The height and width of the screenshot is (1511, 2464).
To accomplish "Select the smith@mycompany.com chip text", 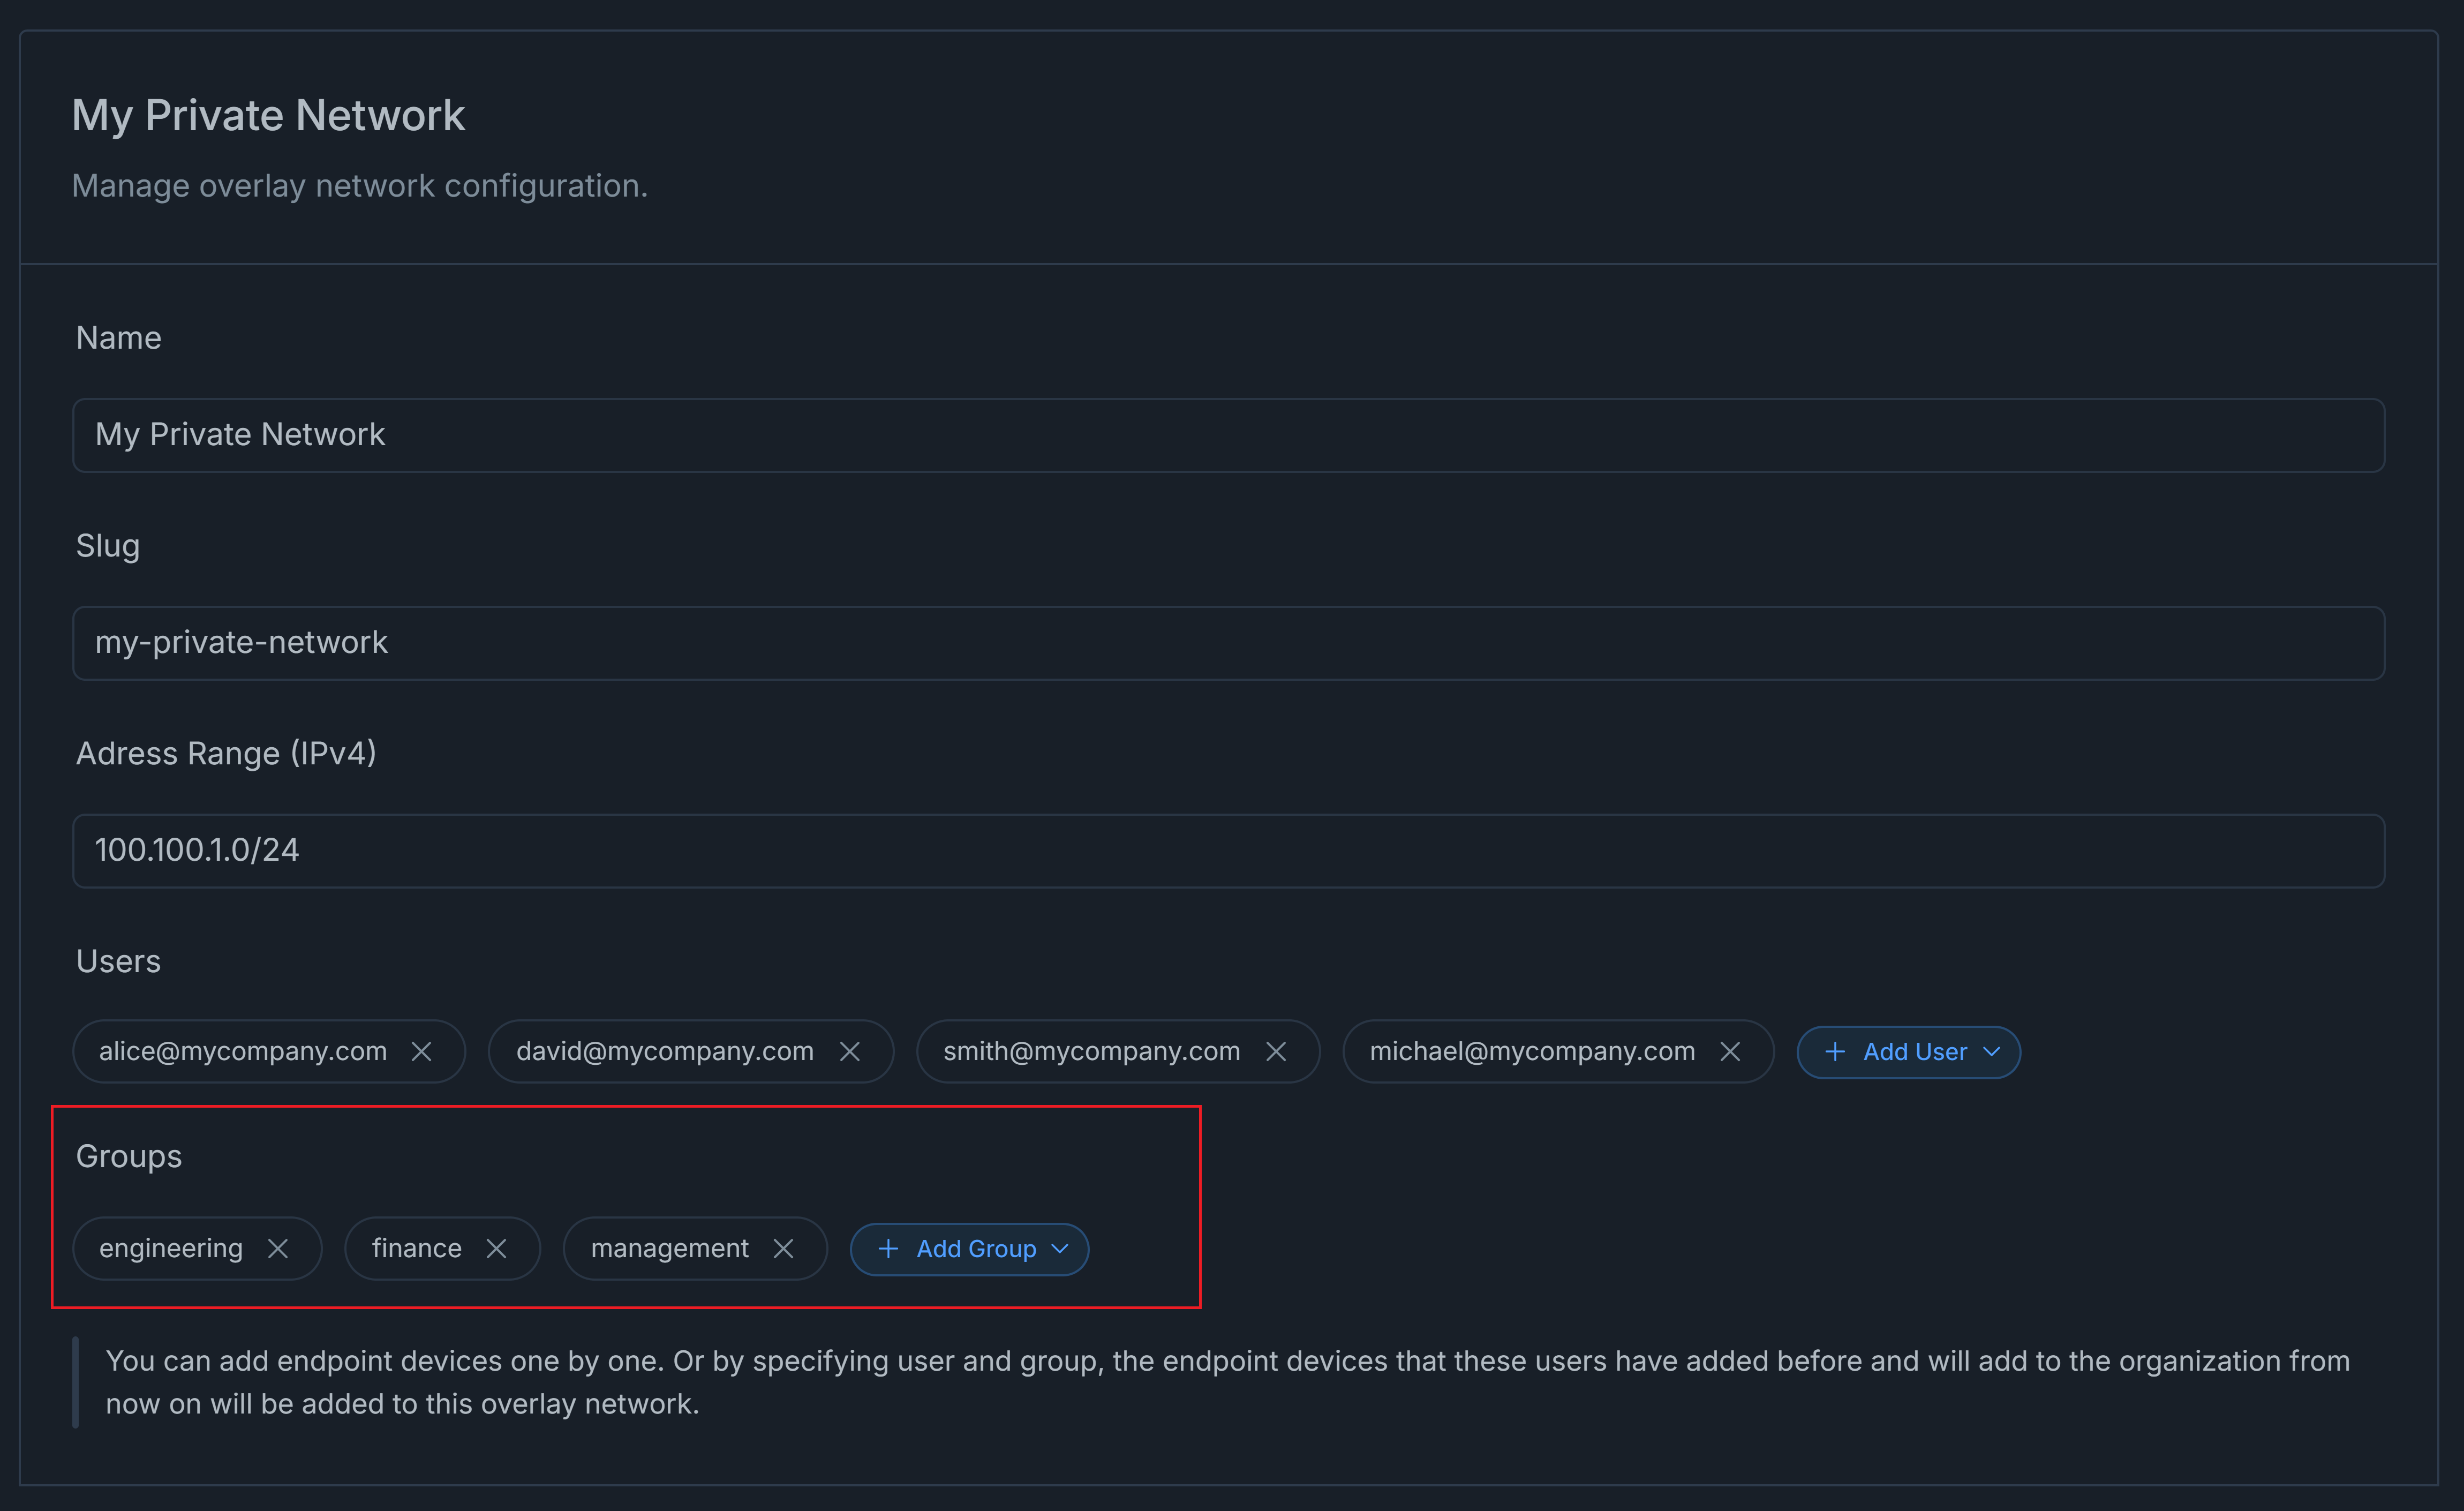I will [1092, 1051].
